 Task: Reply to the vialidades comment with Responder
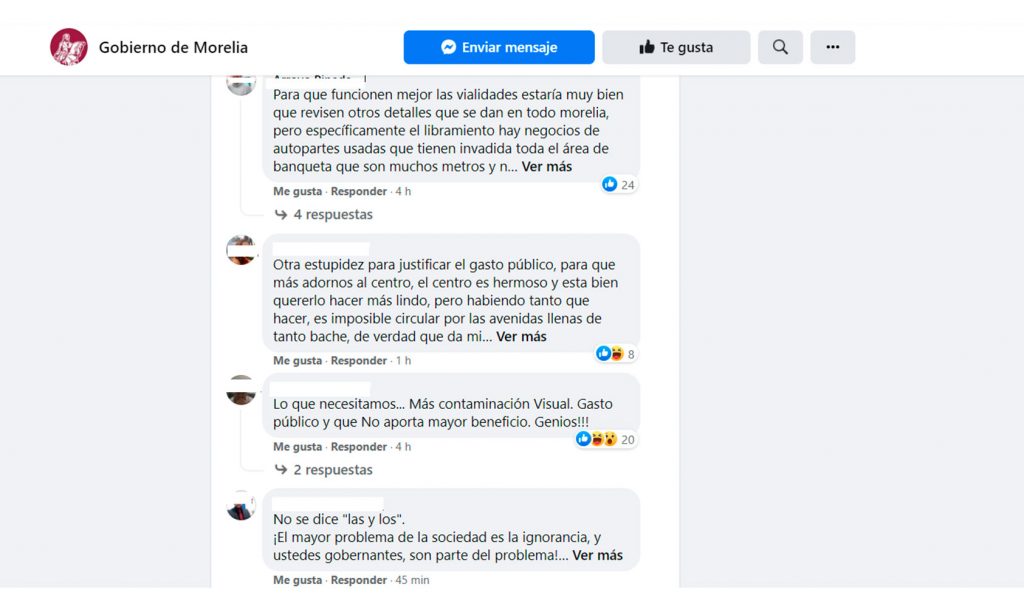(x=359, y=191)
